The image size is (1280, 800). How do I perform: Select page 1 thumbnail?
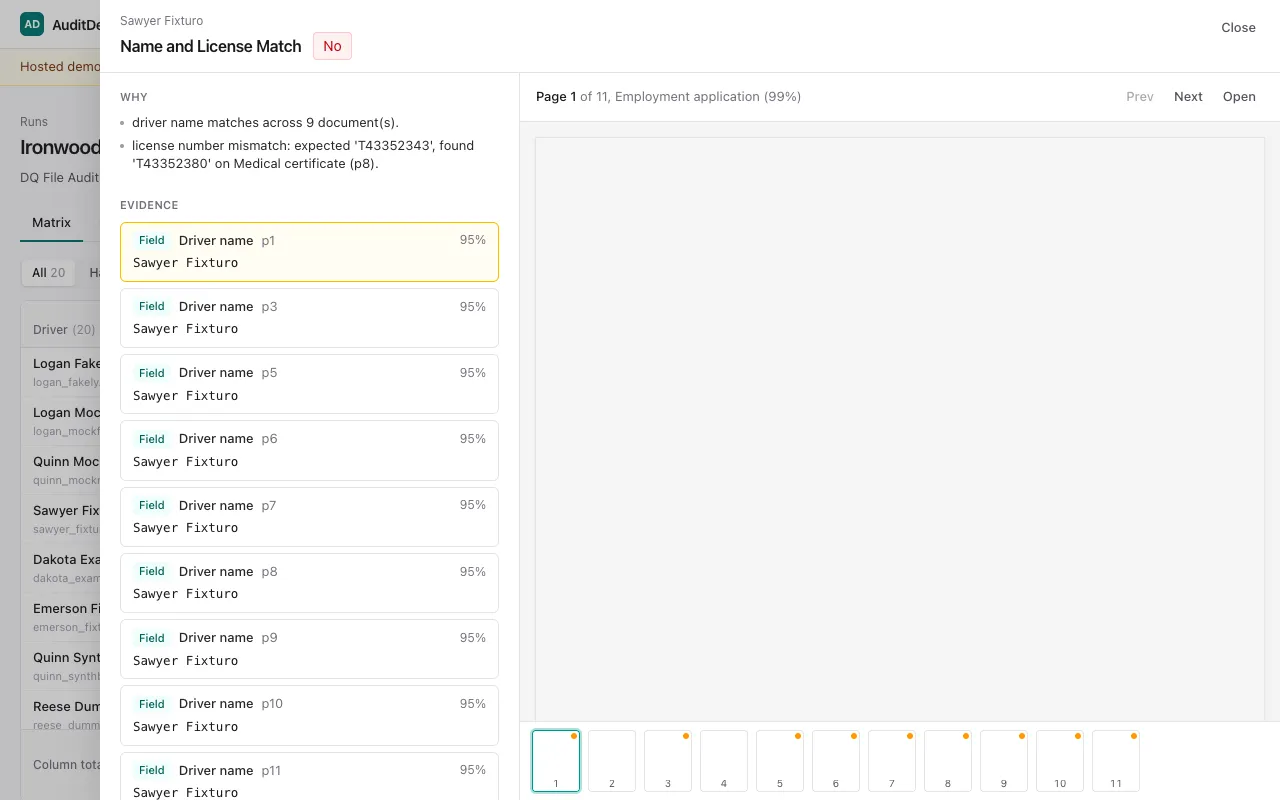click(556, 761)
